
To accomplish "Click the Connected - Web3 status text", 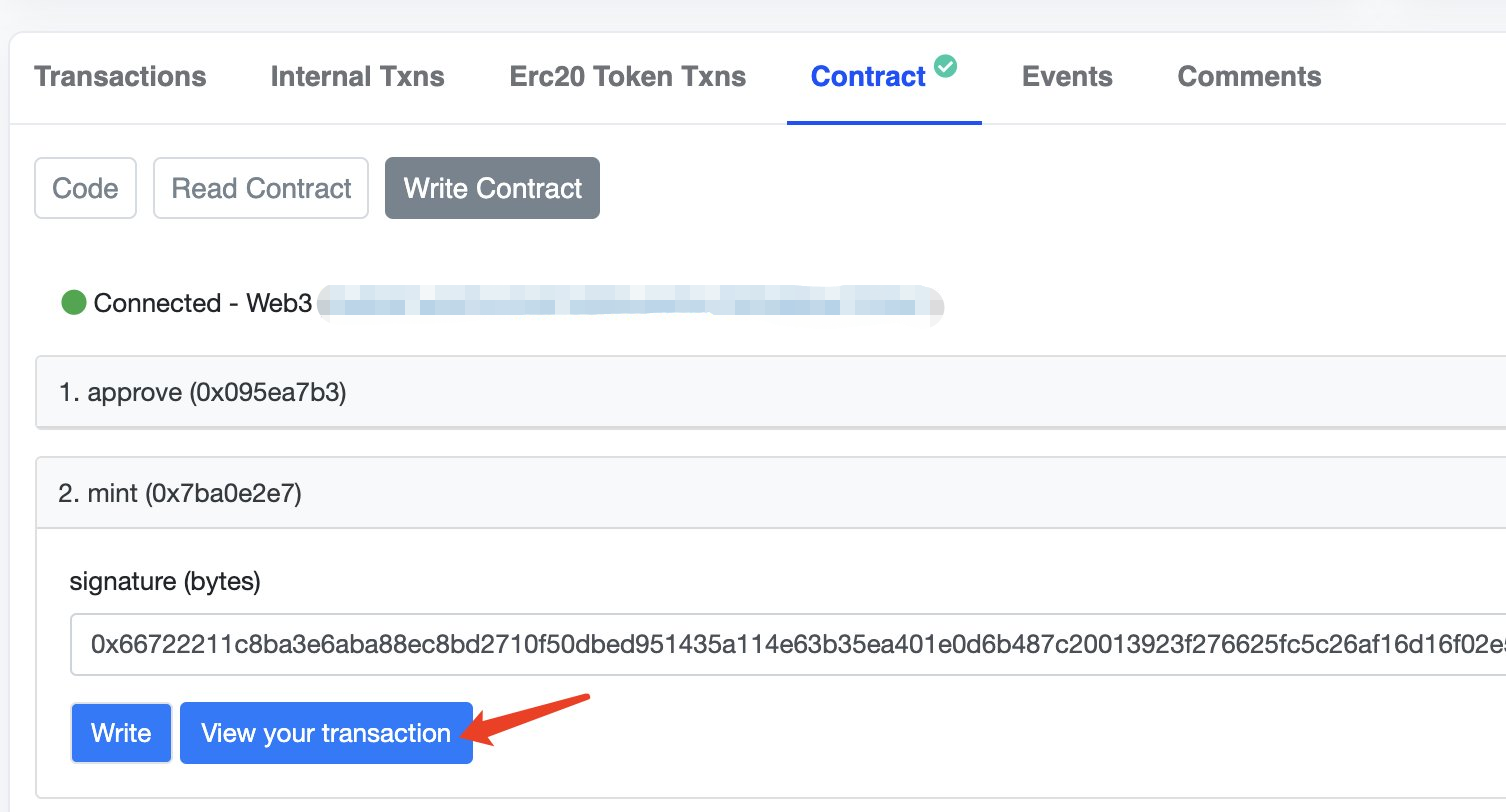I will point(203,303).
